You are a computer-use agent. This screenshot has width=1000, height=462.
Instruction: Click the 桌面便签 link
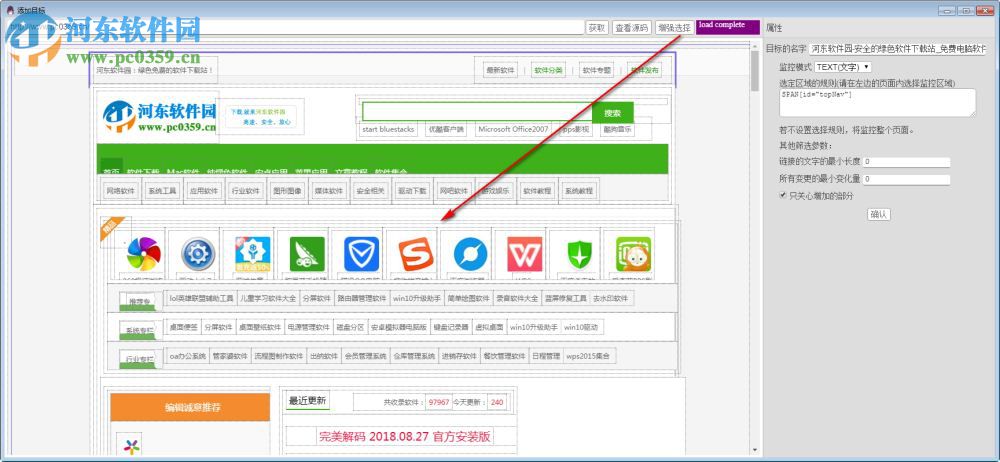pyautogui.click(x=183, y=327)
